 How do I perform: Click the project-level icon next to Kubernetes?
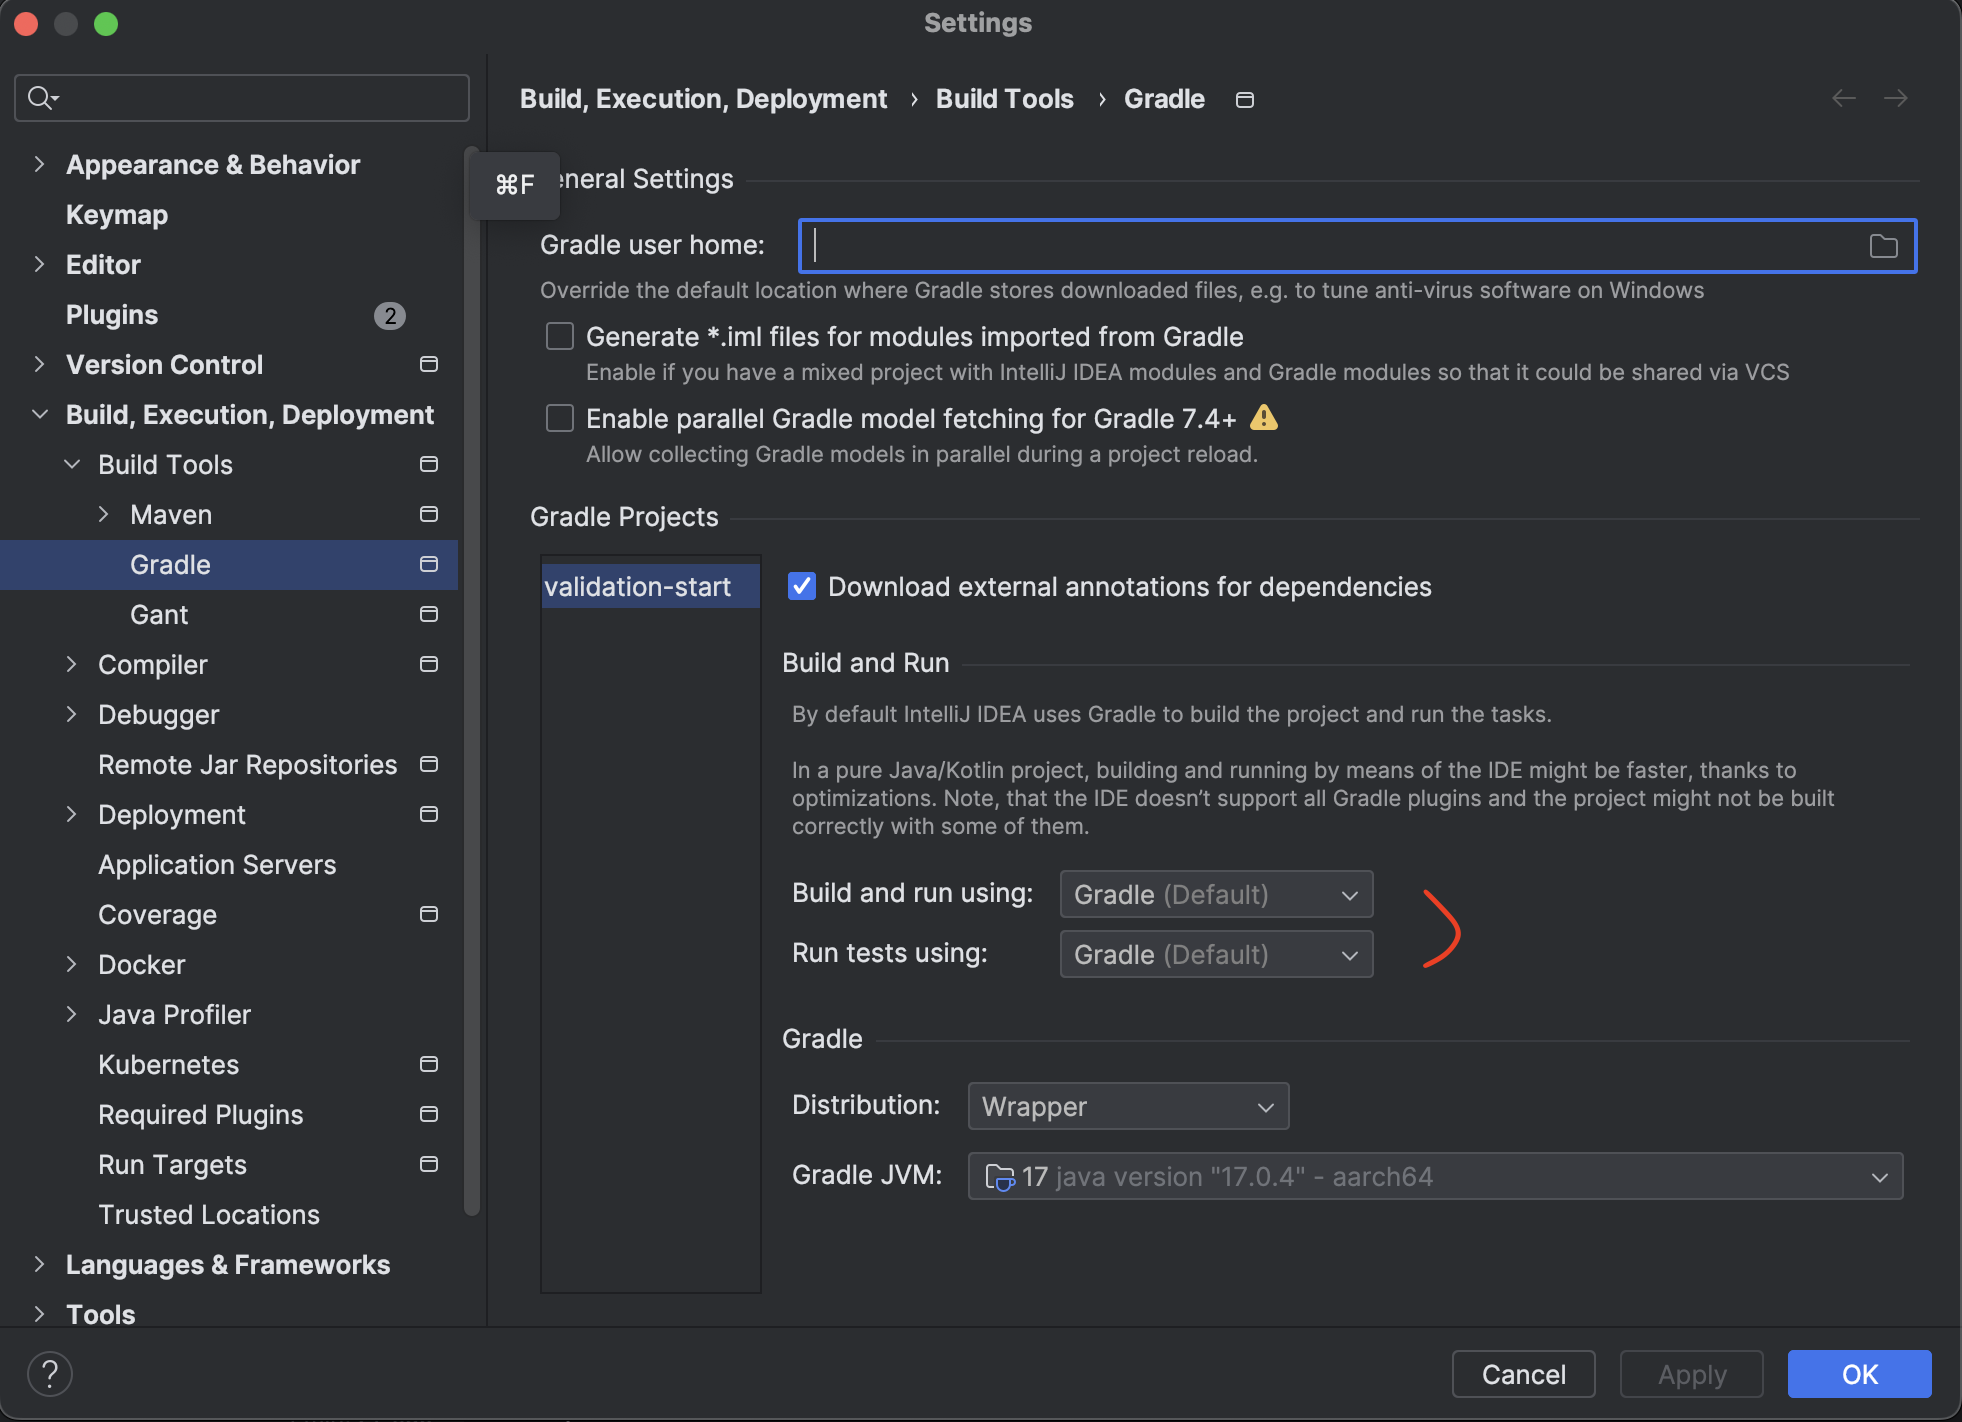click(429, 1064)
